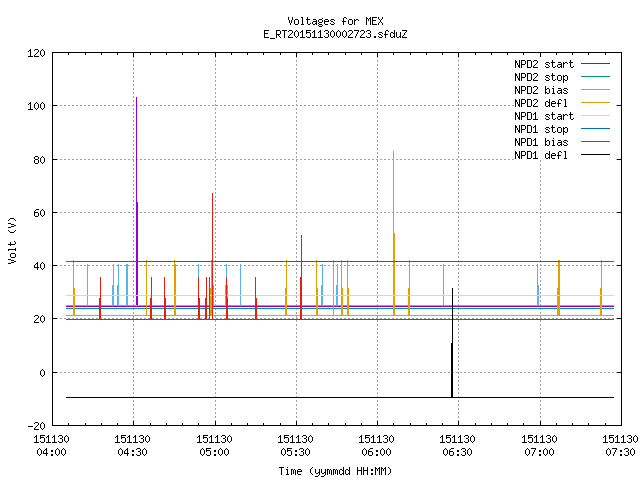Click the x-axis tick label 04:30
The image size is (640, 480).
[x=132, y=452]
